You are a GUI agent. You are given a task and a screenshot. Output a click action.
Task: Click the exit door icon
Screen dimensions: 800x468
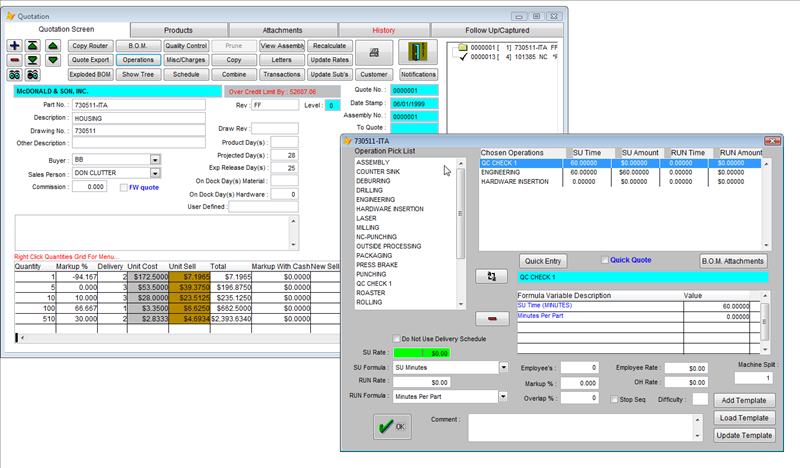(x=418, y=52)
